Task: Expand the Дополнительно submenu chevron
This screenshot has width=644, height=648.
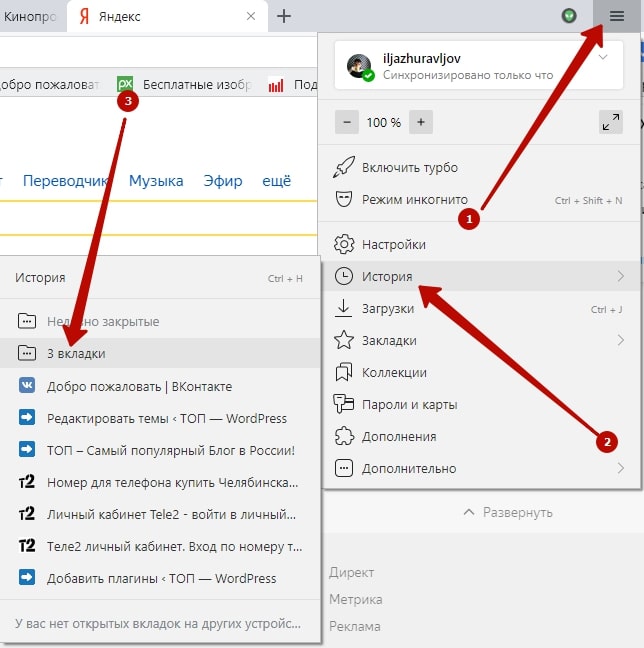Action: point(620,468)
